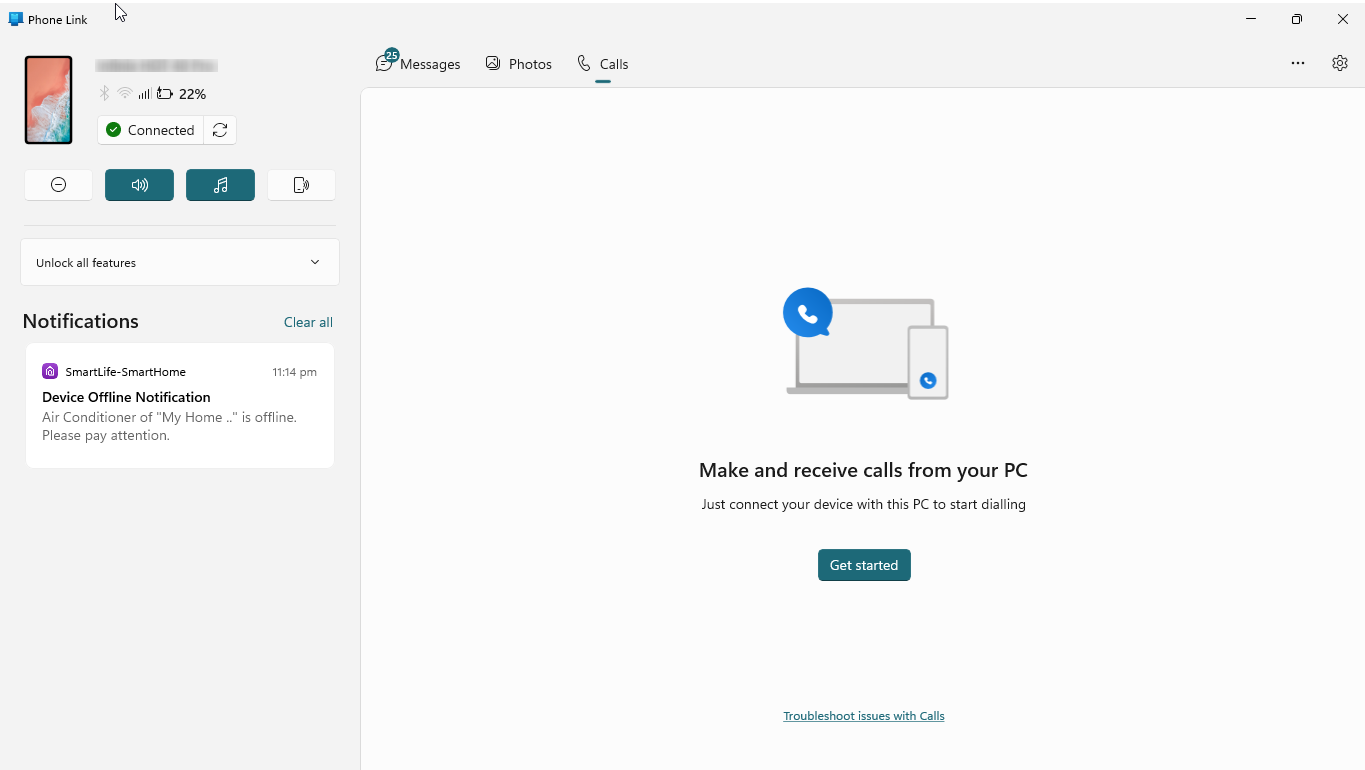
Task: Toggle Do Not Disturb on phone
Action: tap(59, 185)
